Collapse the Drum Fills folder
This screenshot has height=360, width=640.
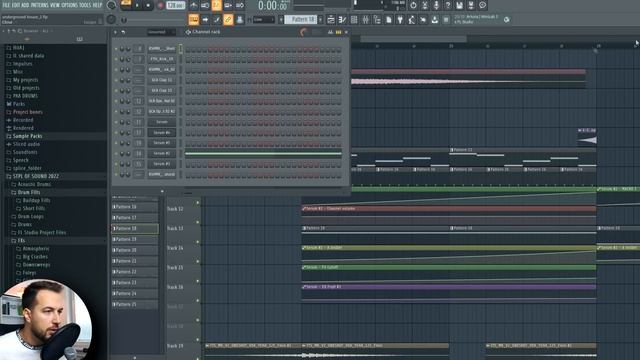coord(29,192)
